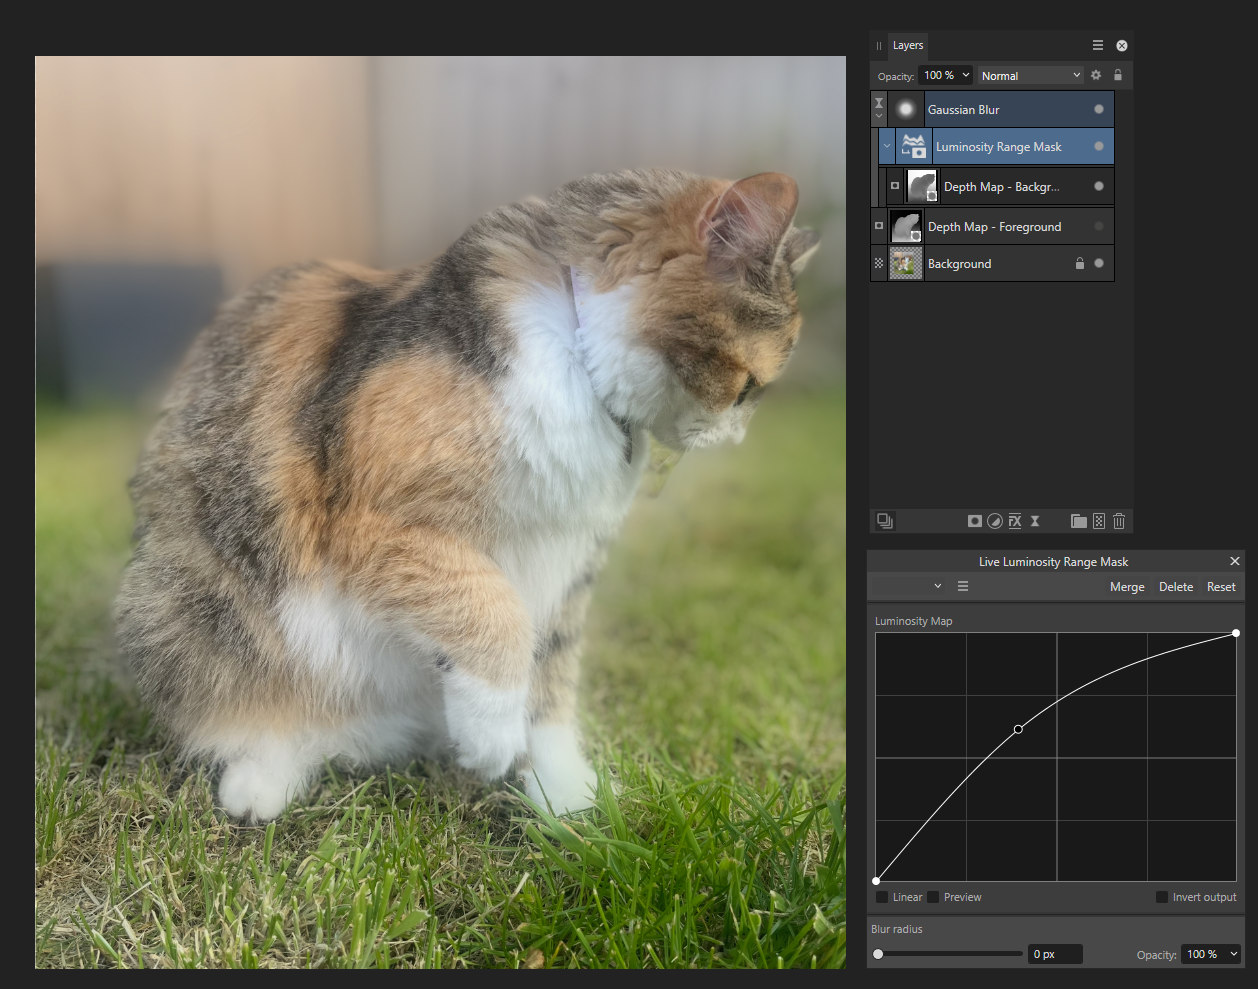1258x989 pixels.
Task: Open the Live Filters (fx) icon
Action: [x=1015, y=520]
